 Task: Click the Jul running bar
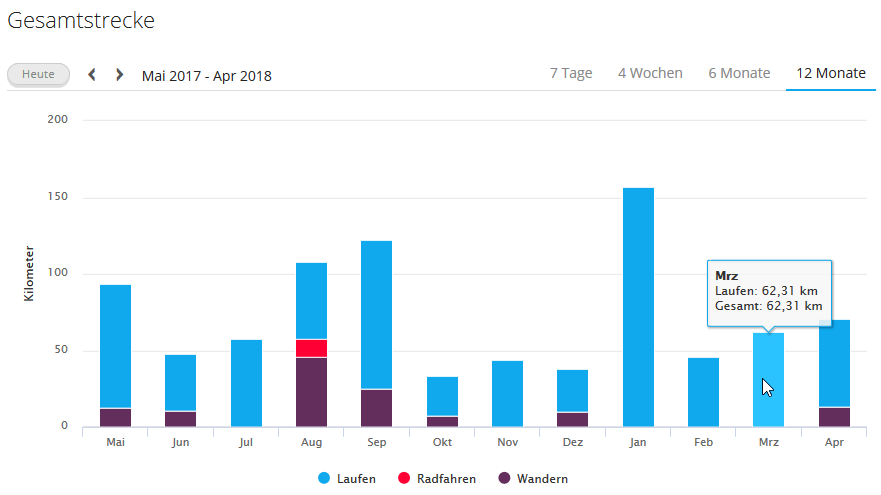[246, 383]
